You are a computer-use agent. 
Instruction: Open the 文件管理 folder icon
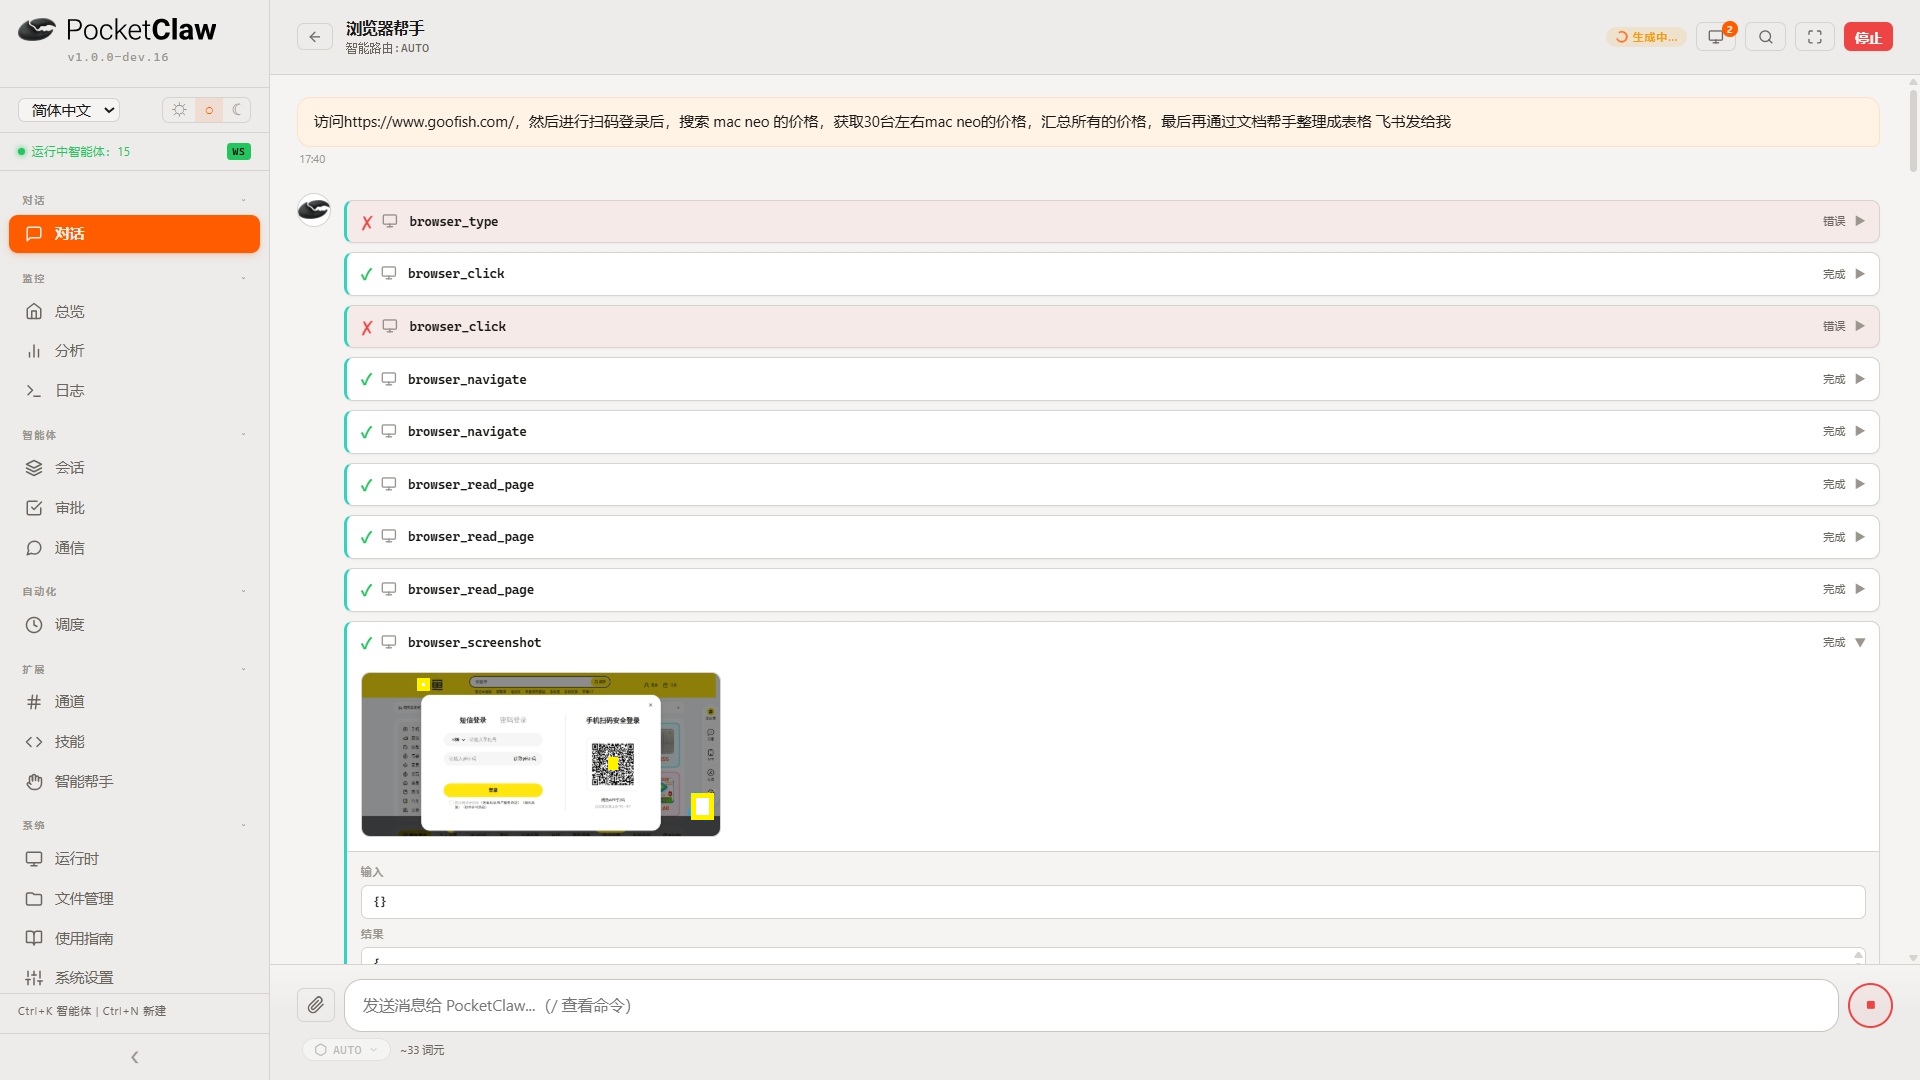tap(34, 899)
